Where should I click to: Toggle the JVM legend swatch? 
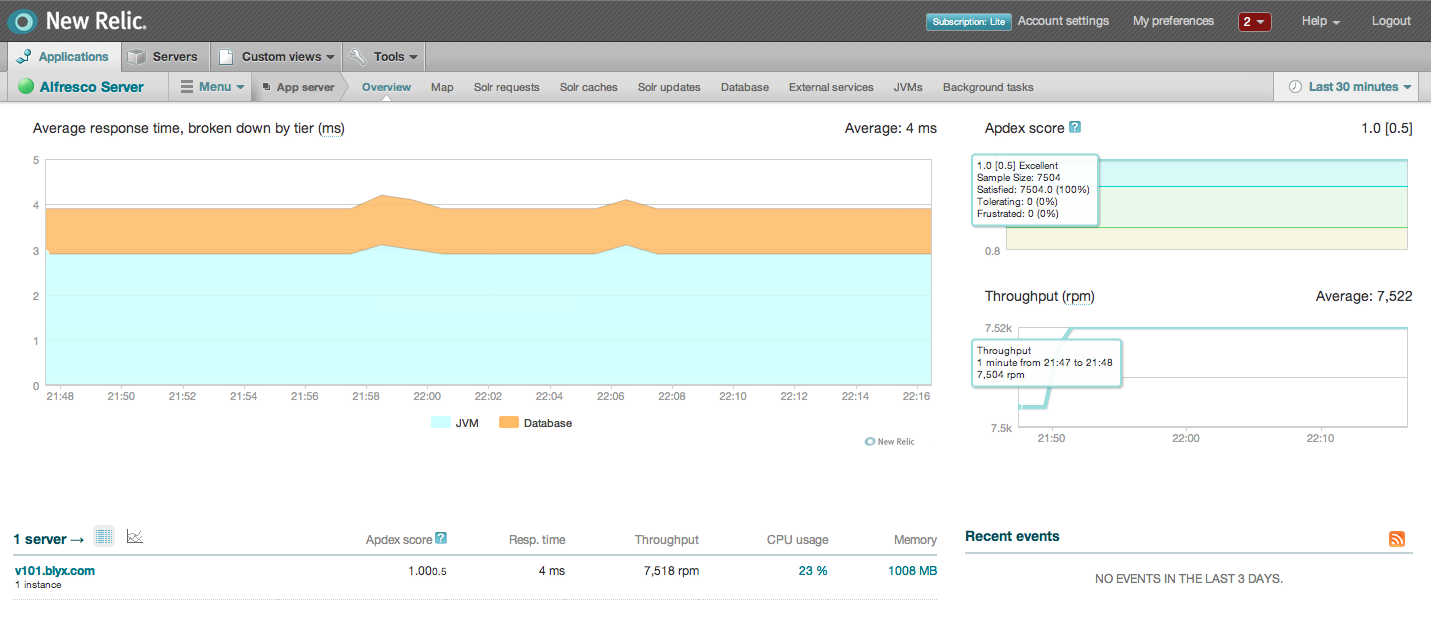point(441,423)
